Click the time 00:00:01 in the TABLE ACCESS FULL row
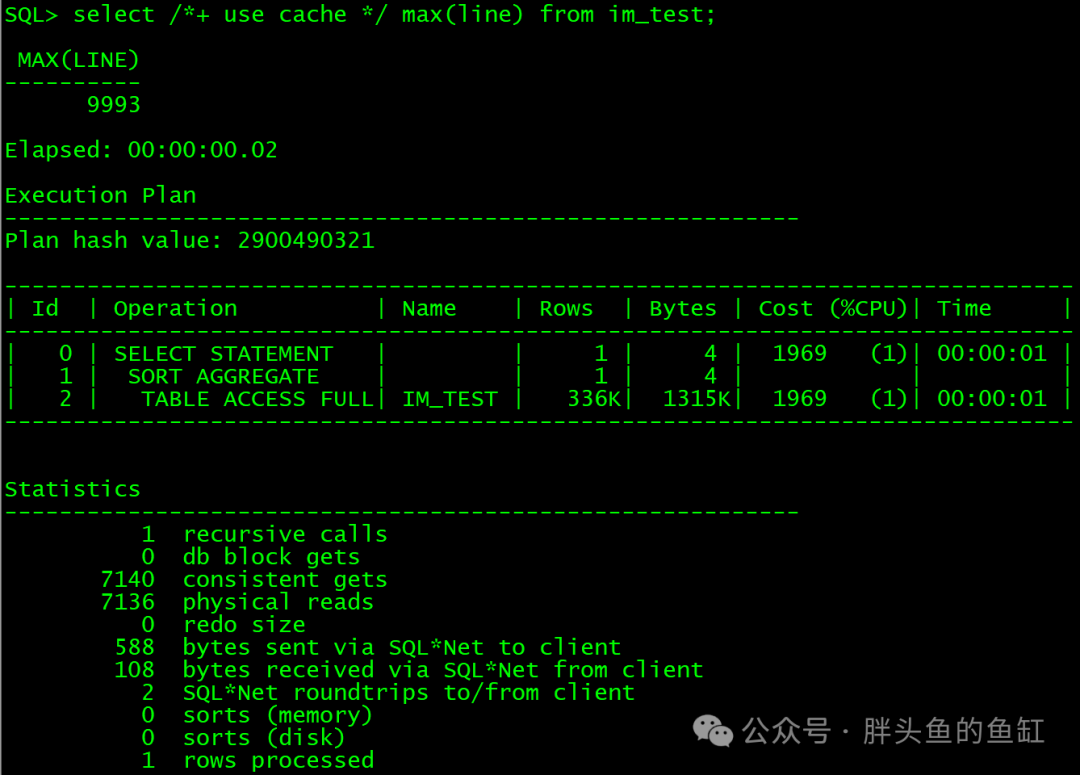 tap(992, 399)
